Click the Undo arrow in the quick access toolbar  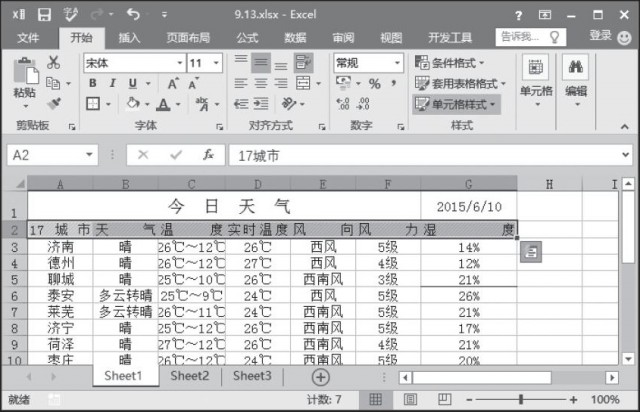tap(133, 15)
